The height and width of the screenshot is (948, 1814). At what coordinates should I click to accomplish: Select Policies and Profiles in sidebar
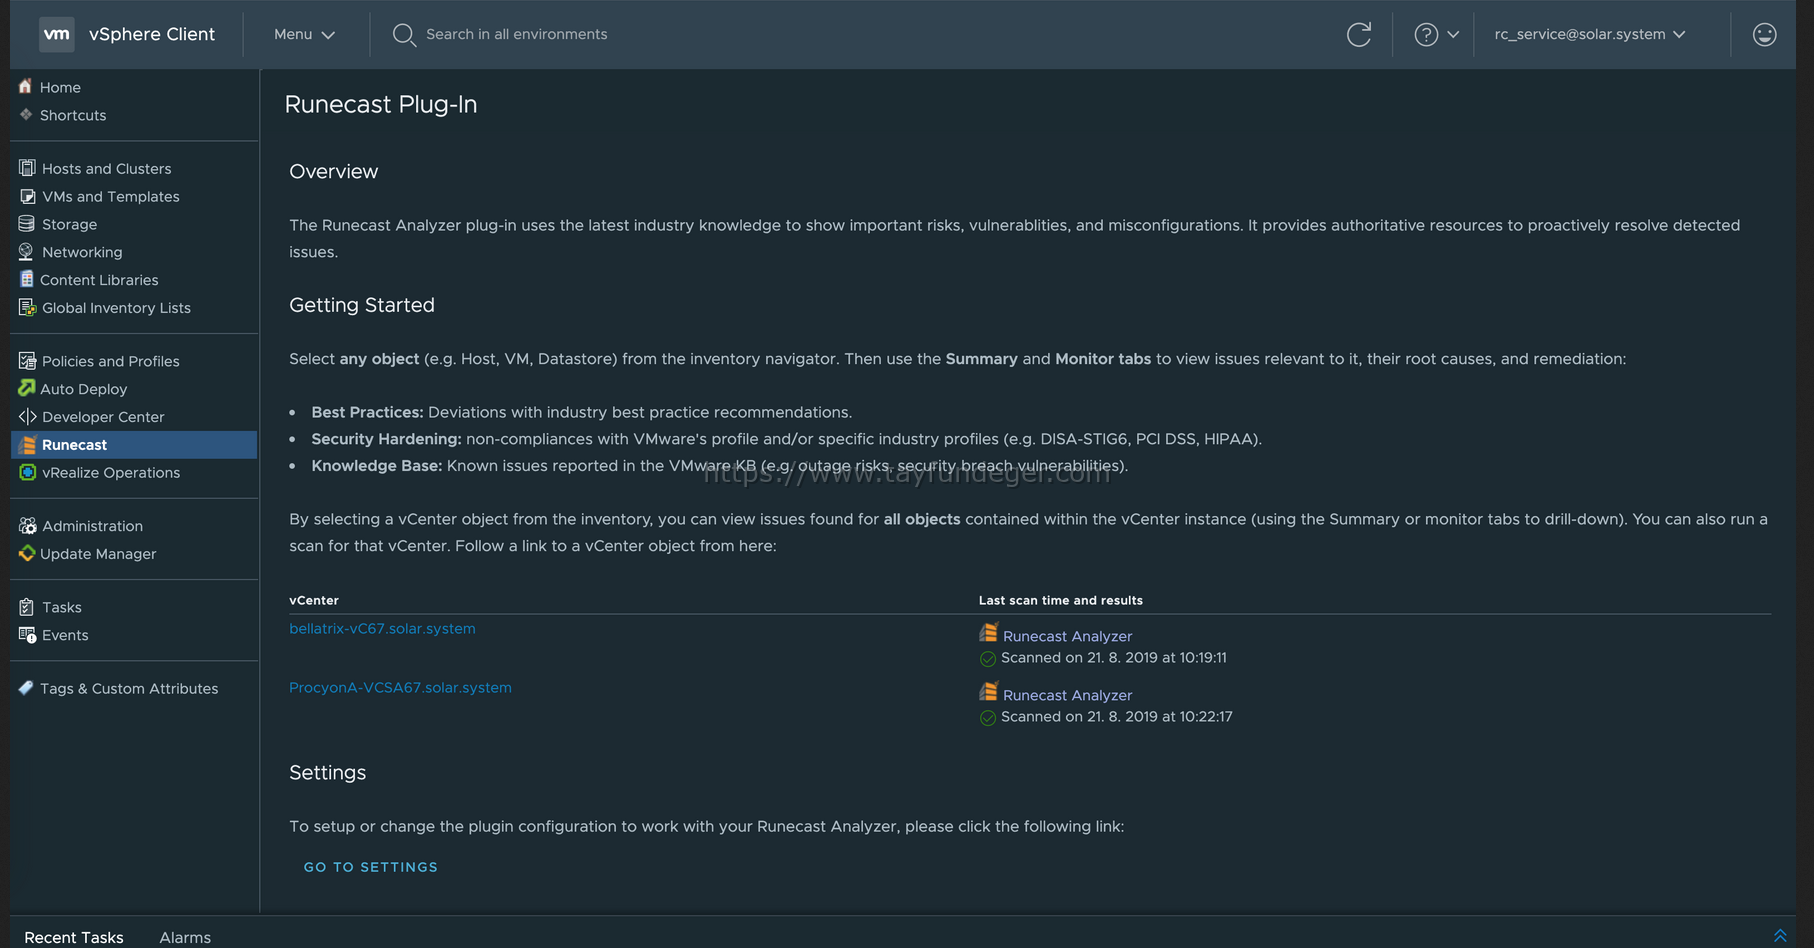(x=111, y=361)
